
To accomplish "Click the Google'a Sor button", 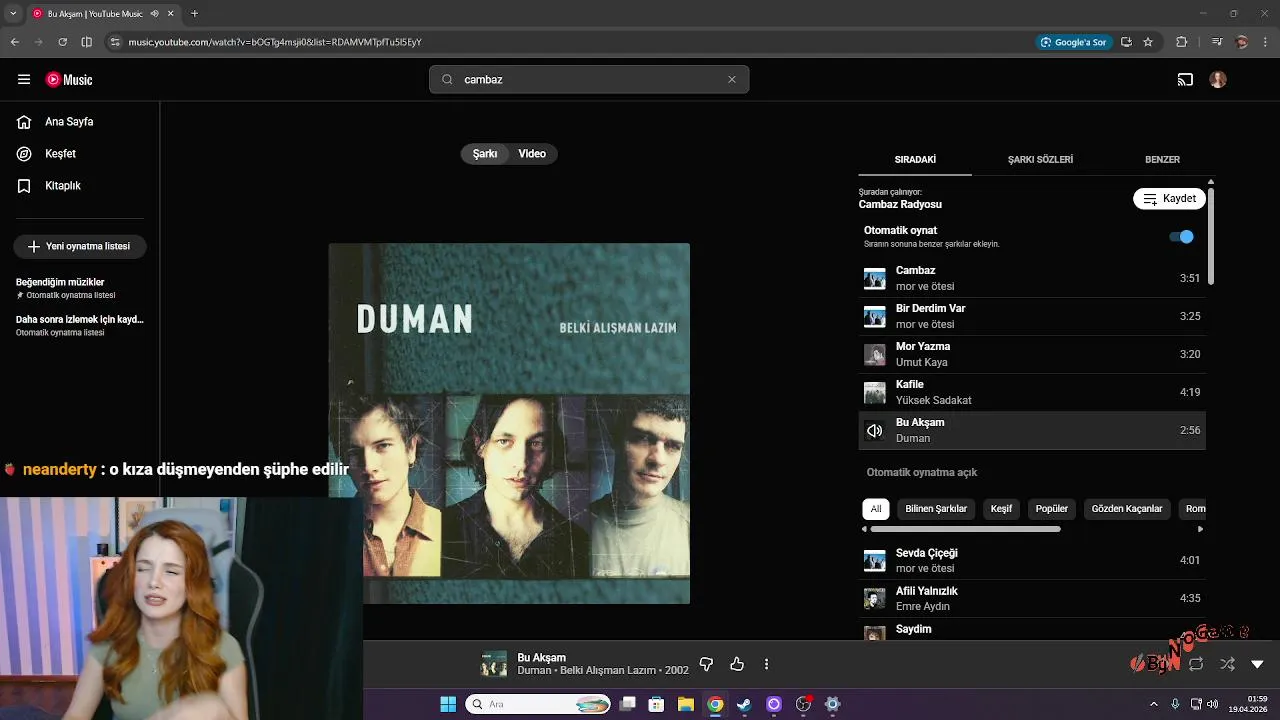I will click(1075, 42).
